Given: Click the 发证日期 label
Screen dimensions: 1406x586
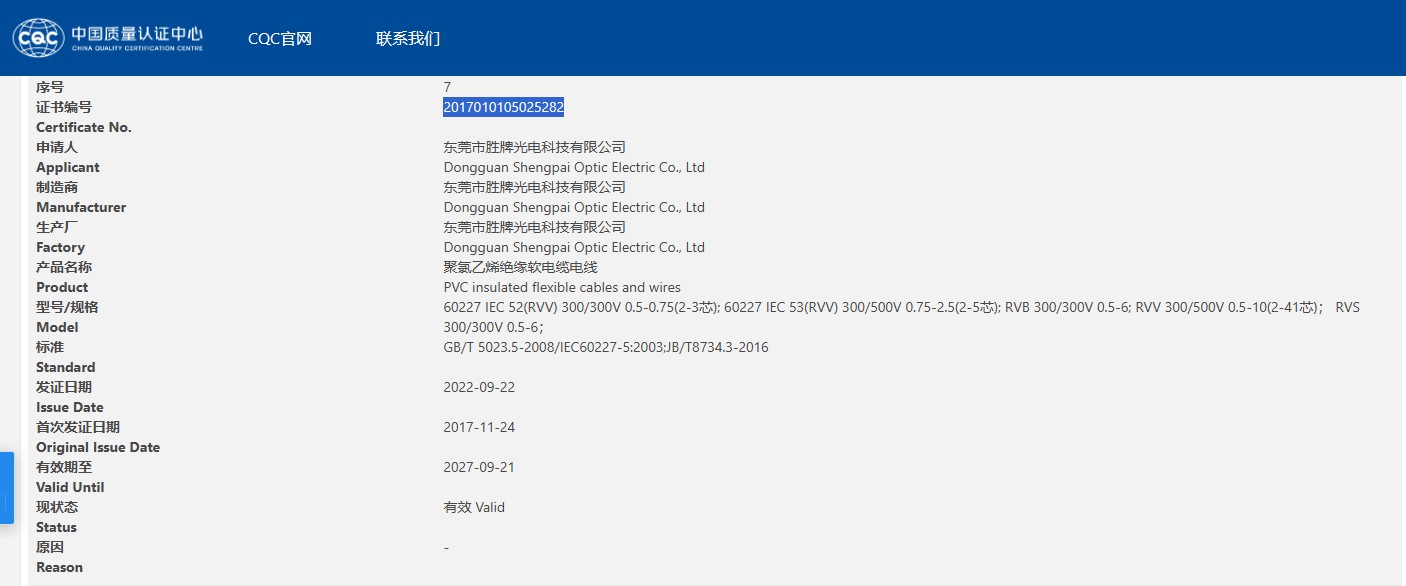Looking at the screenshot, I should point(64,387).
